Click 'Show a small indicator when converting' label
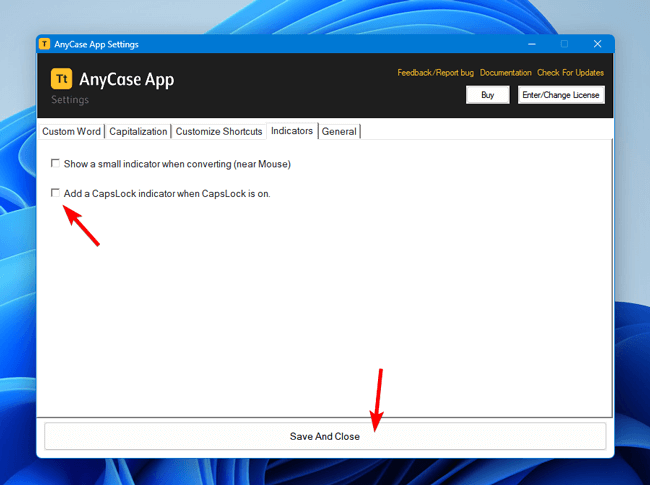The height and width of the screenshot is (485, 650). 177,164
